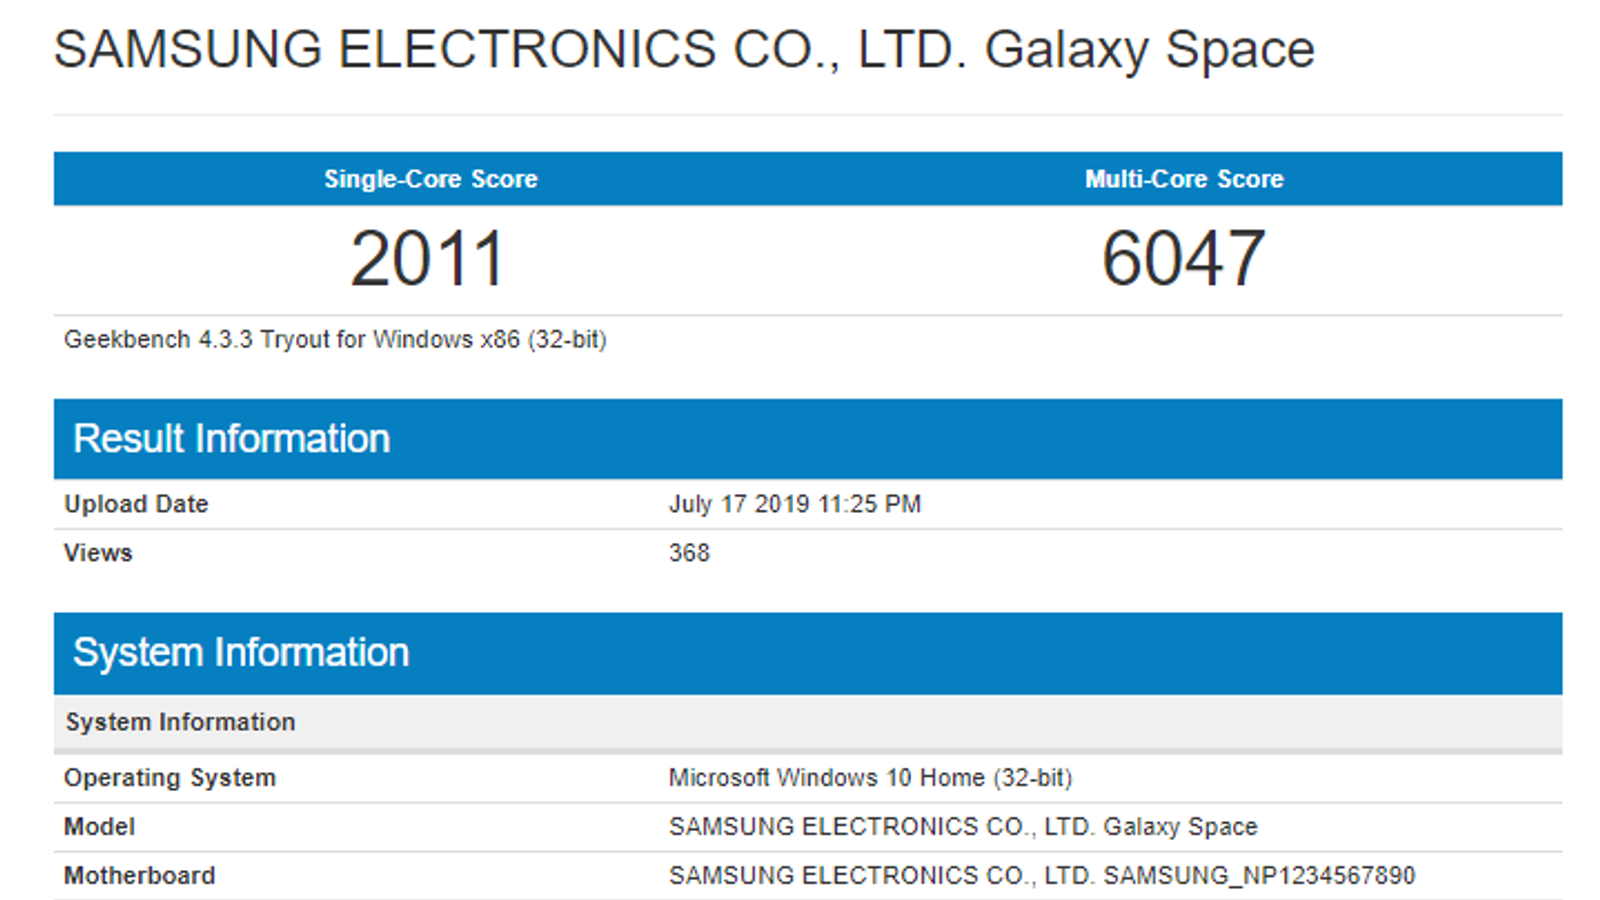
Task: Click the Single-Core Score header label
Action: (431, 179)
